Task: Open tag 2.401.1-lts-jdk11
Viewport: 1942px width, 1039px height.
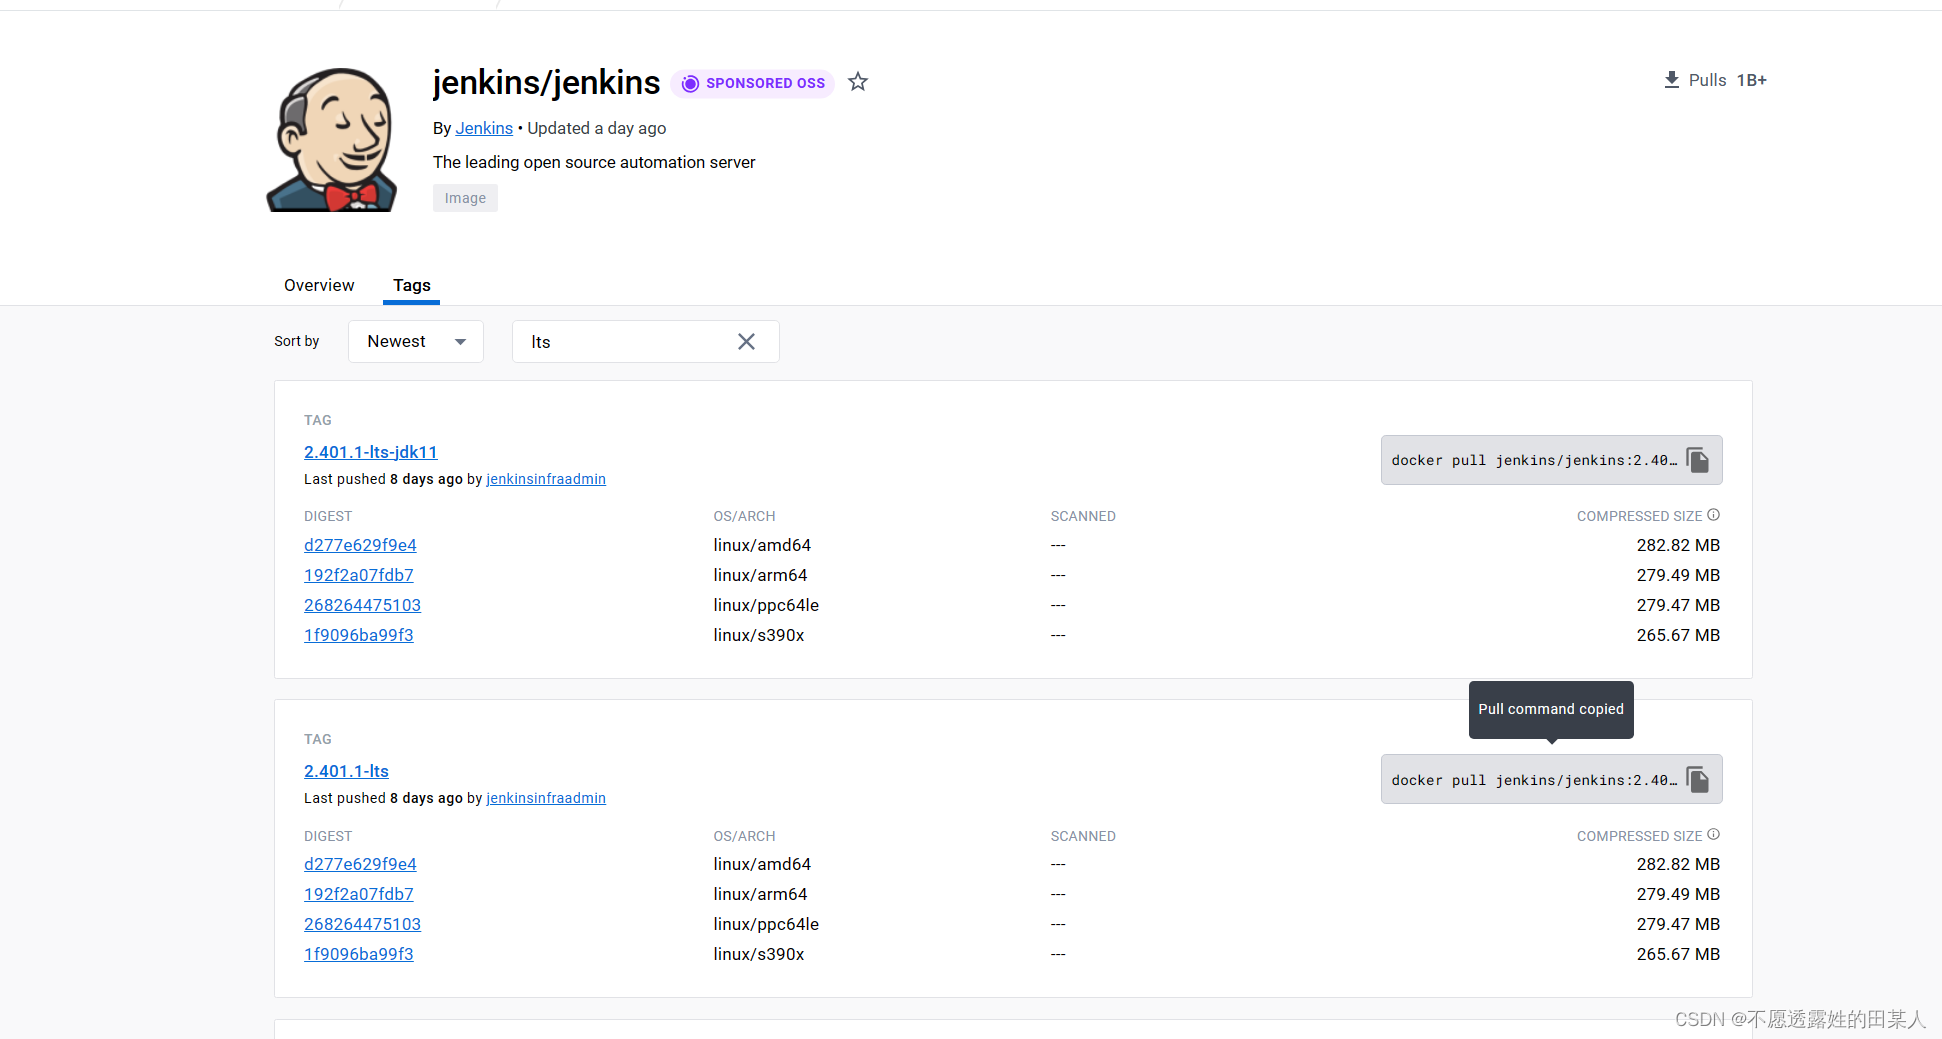Action: 371,452
